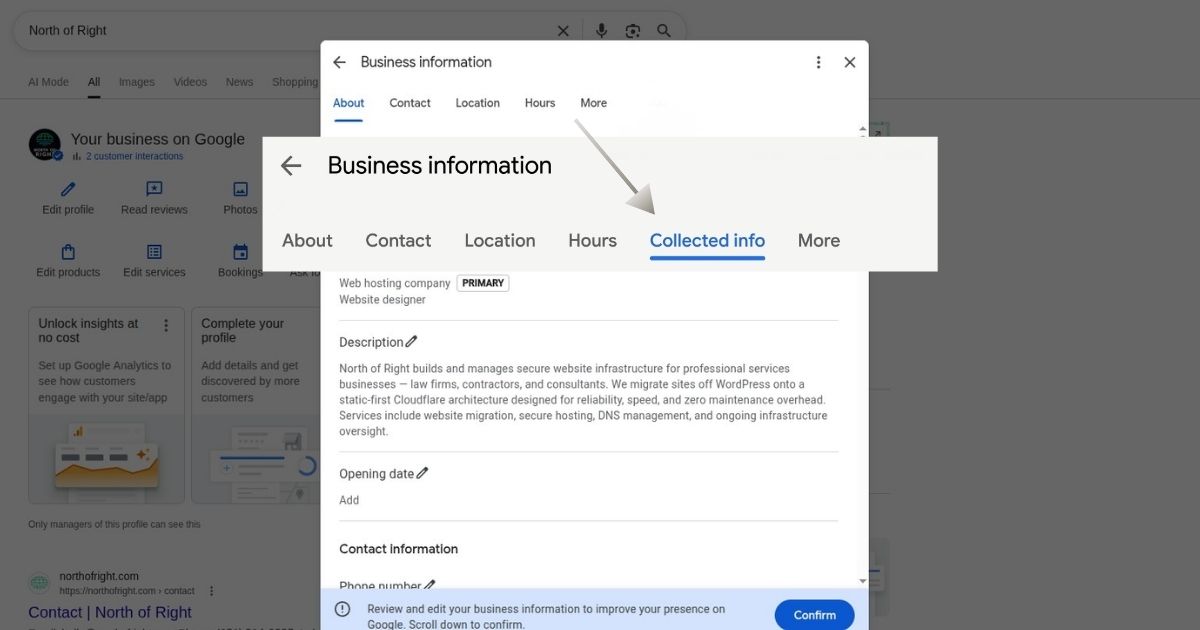The width and height of the screenshot is (1200, 630).
Task: Click the northofright.com site name in results
Action: pyautogui.click(x=99, y=576)
